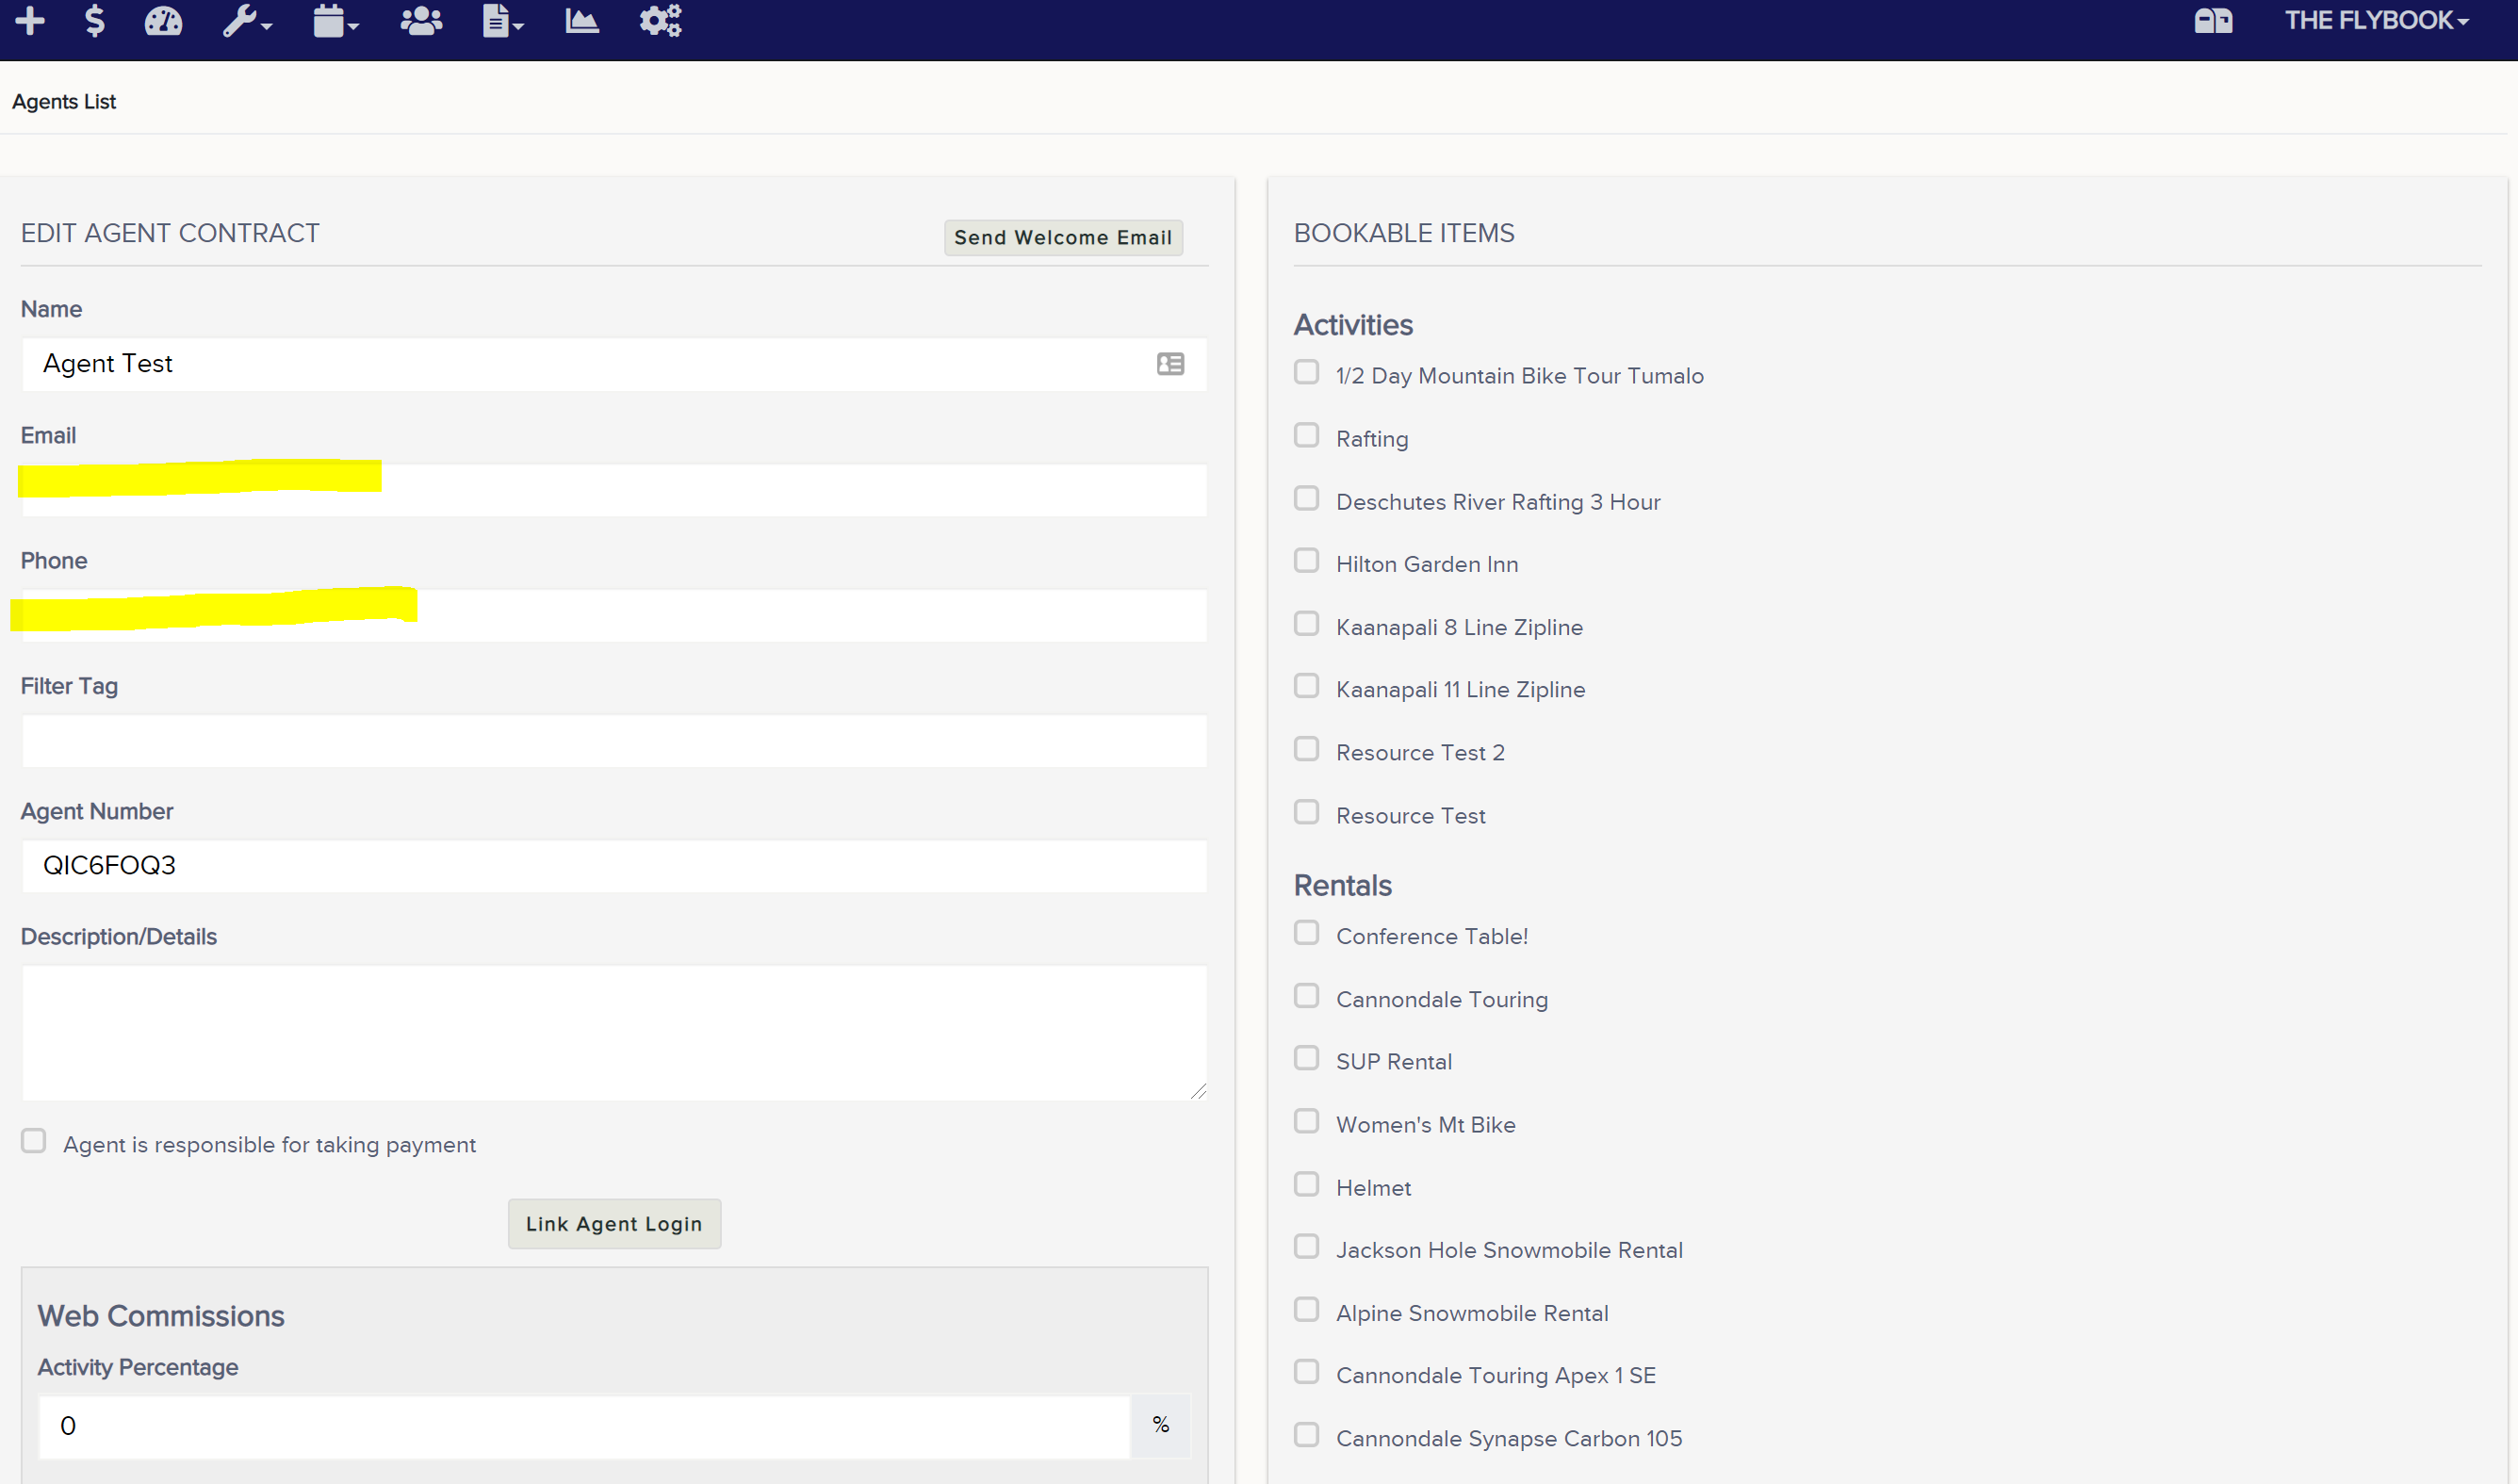Enable Agent is responsible for taking payment
Image resolution: width=2518 pixels, height=1484 pixels.
pos(33,1140)
